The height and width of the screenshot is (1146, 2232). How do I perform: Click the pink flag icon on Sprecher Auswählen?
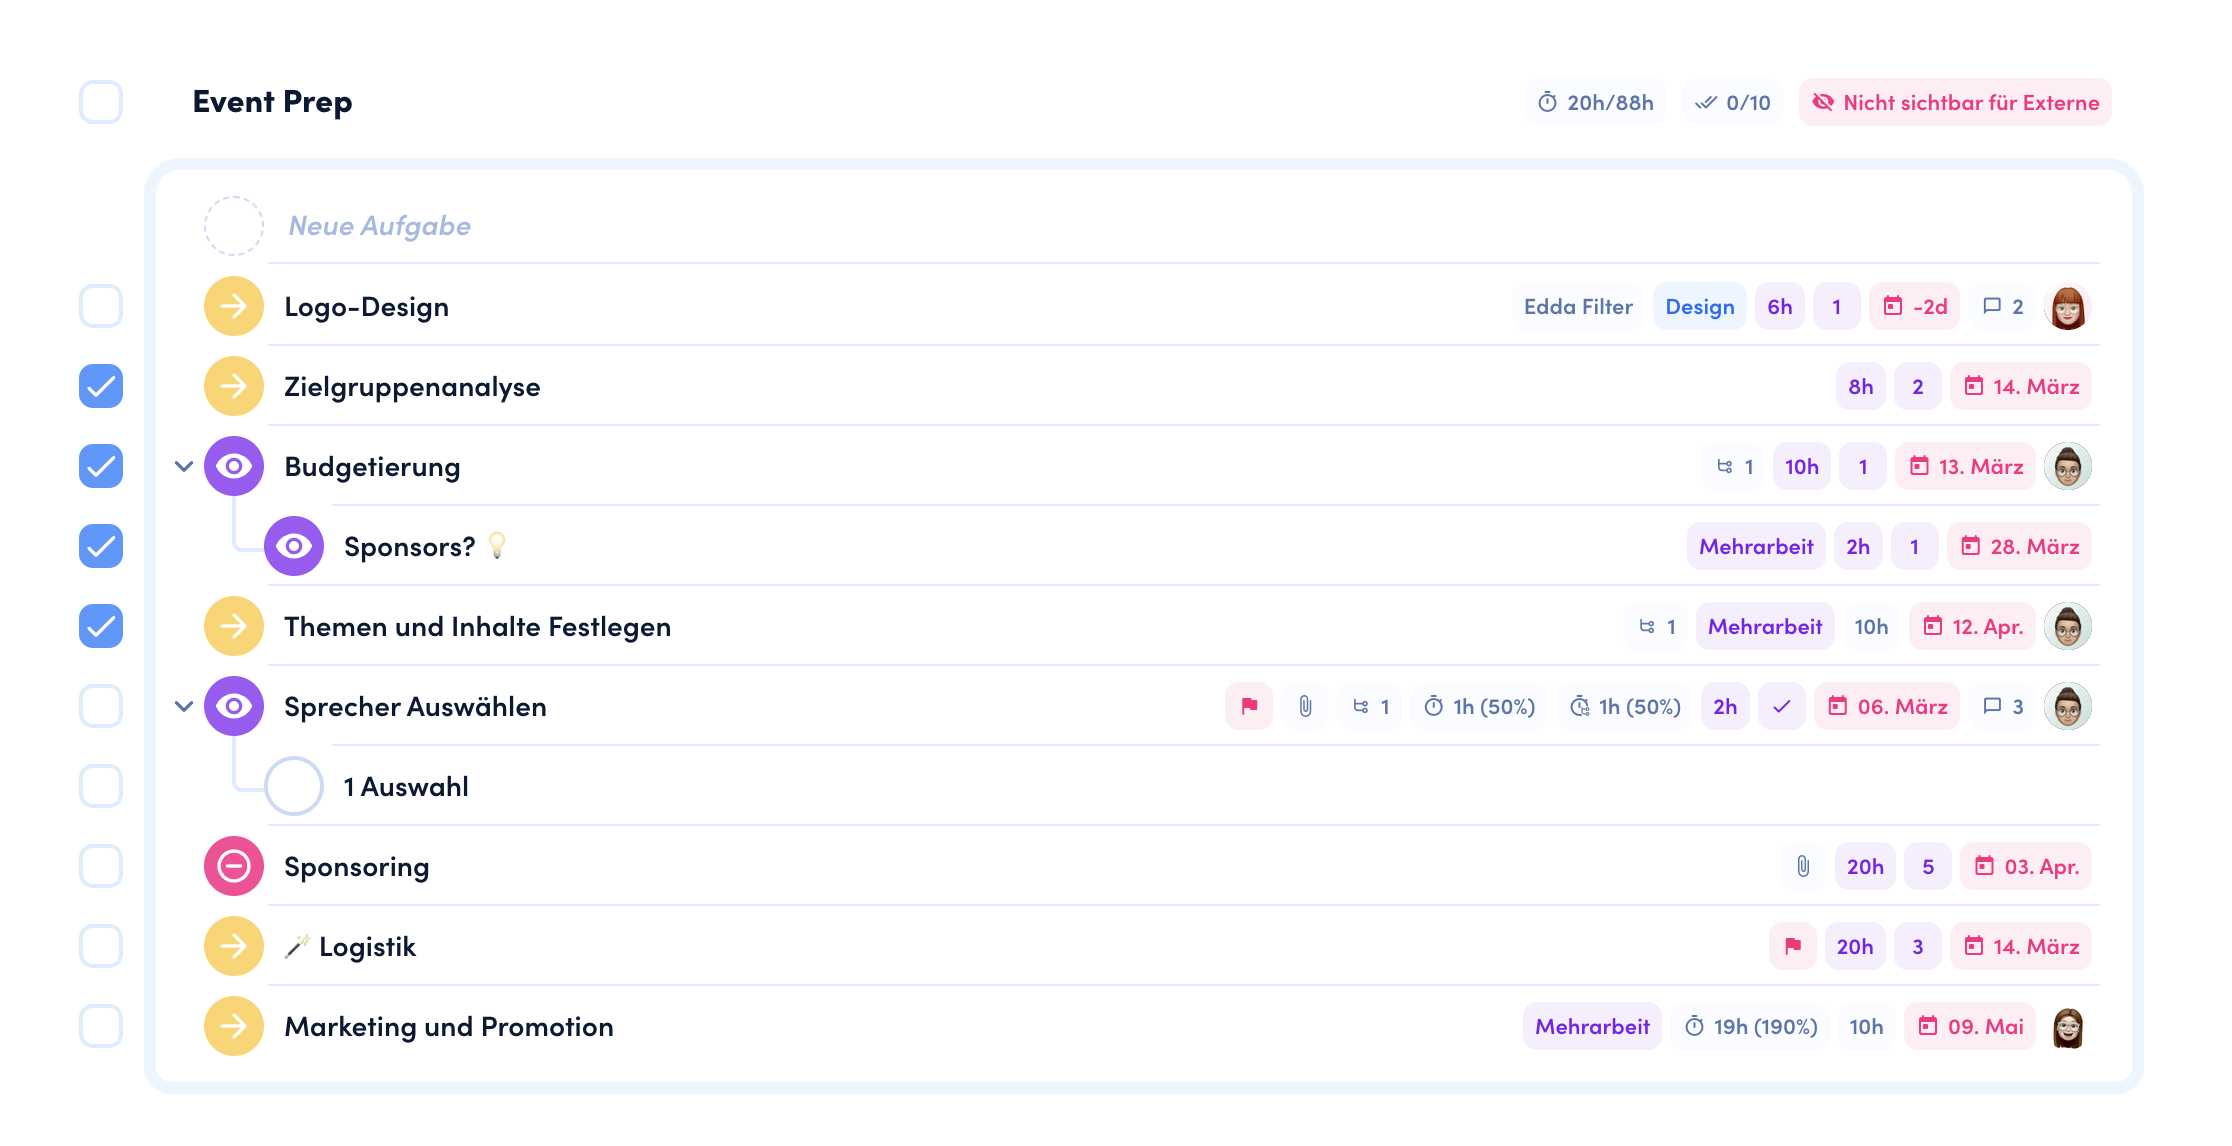coord(1249,706)
